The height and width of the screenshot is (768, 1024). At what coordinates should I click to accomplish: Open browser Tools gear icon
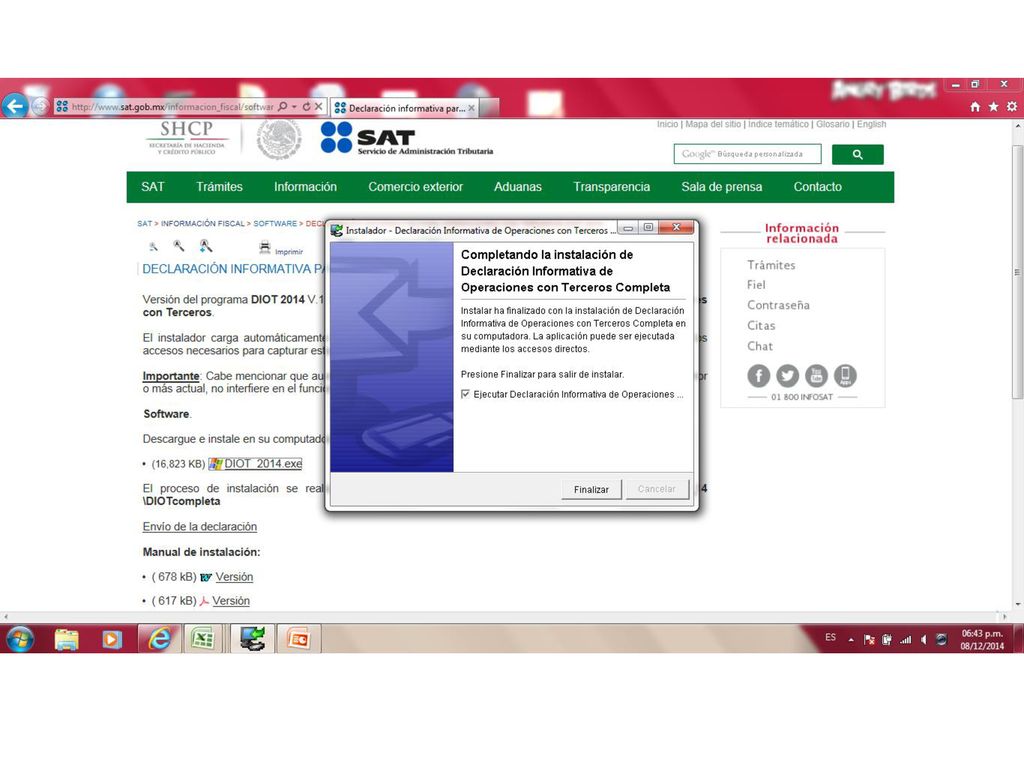[1012, 106]
